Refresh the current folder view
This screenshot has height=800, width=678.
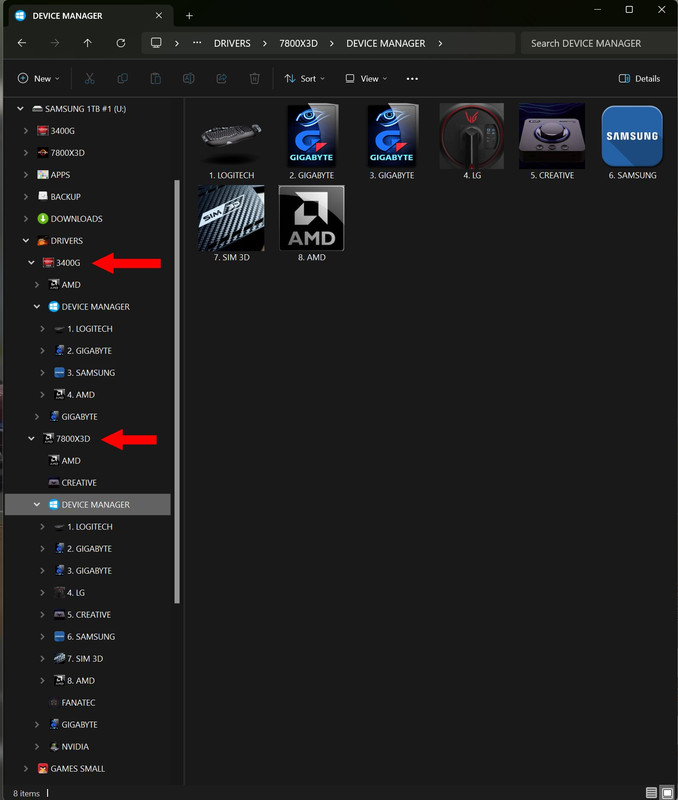coord(121,43)
